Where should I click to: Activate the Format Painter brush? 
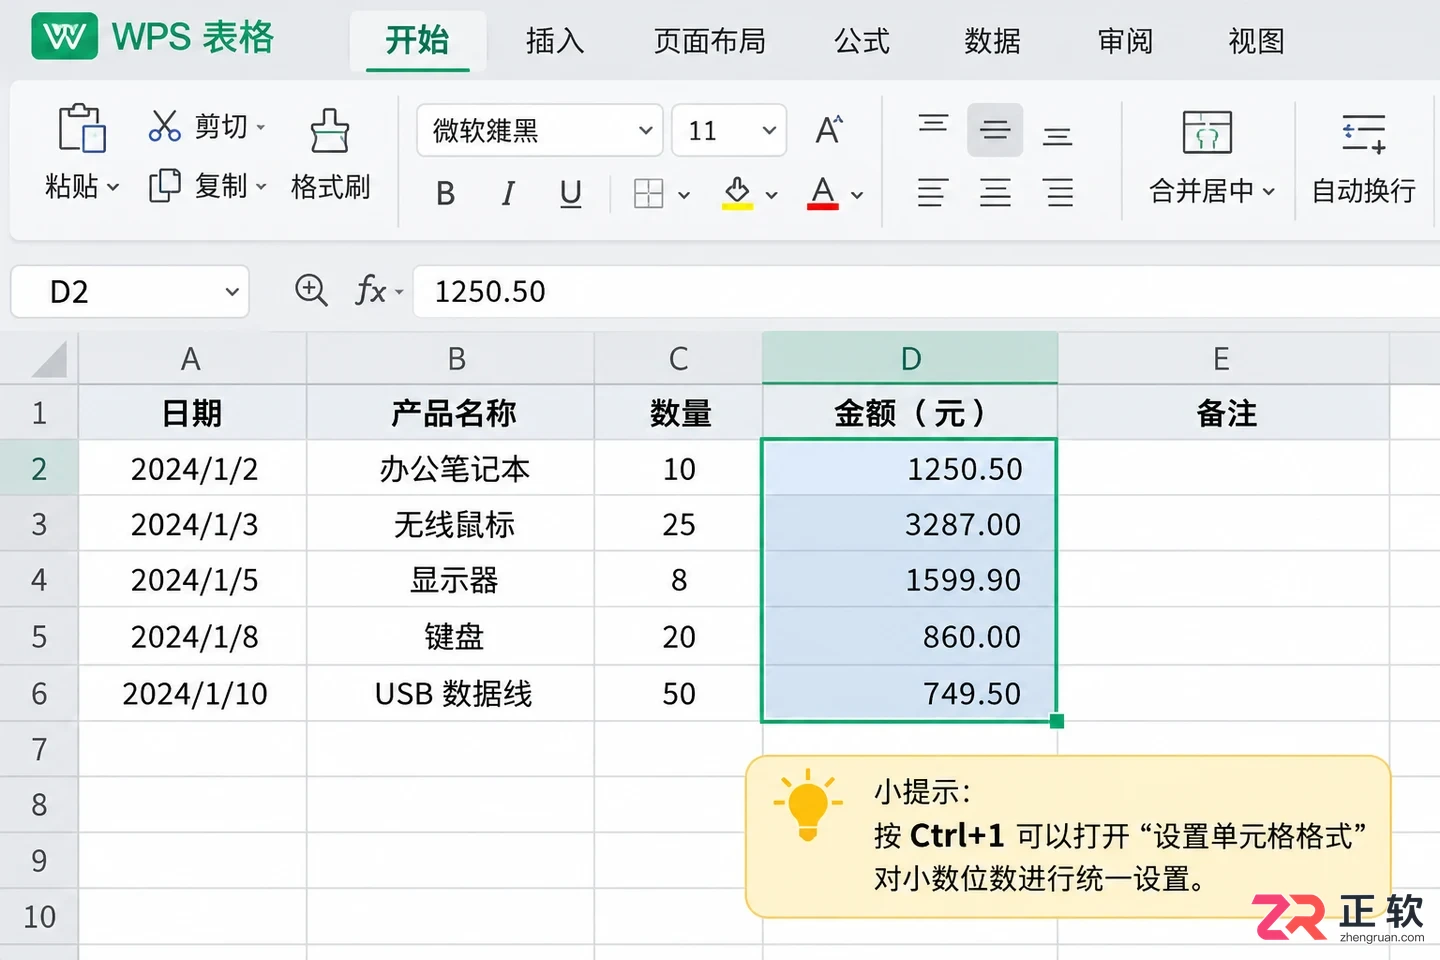[329, 130]
